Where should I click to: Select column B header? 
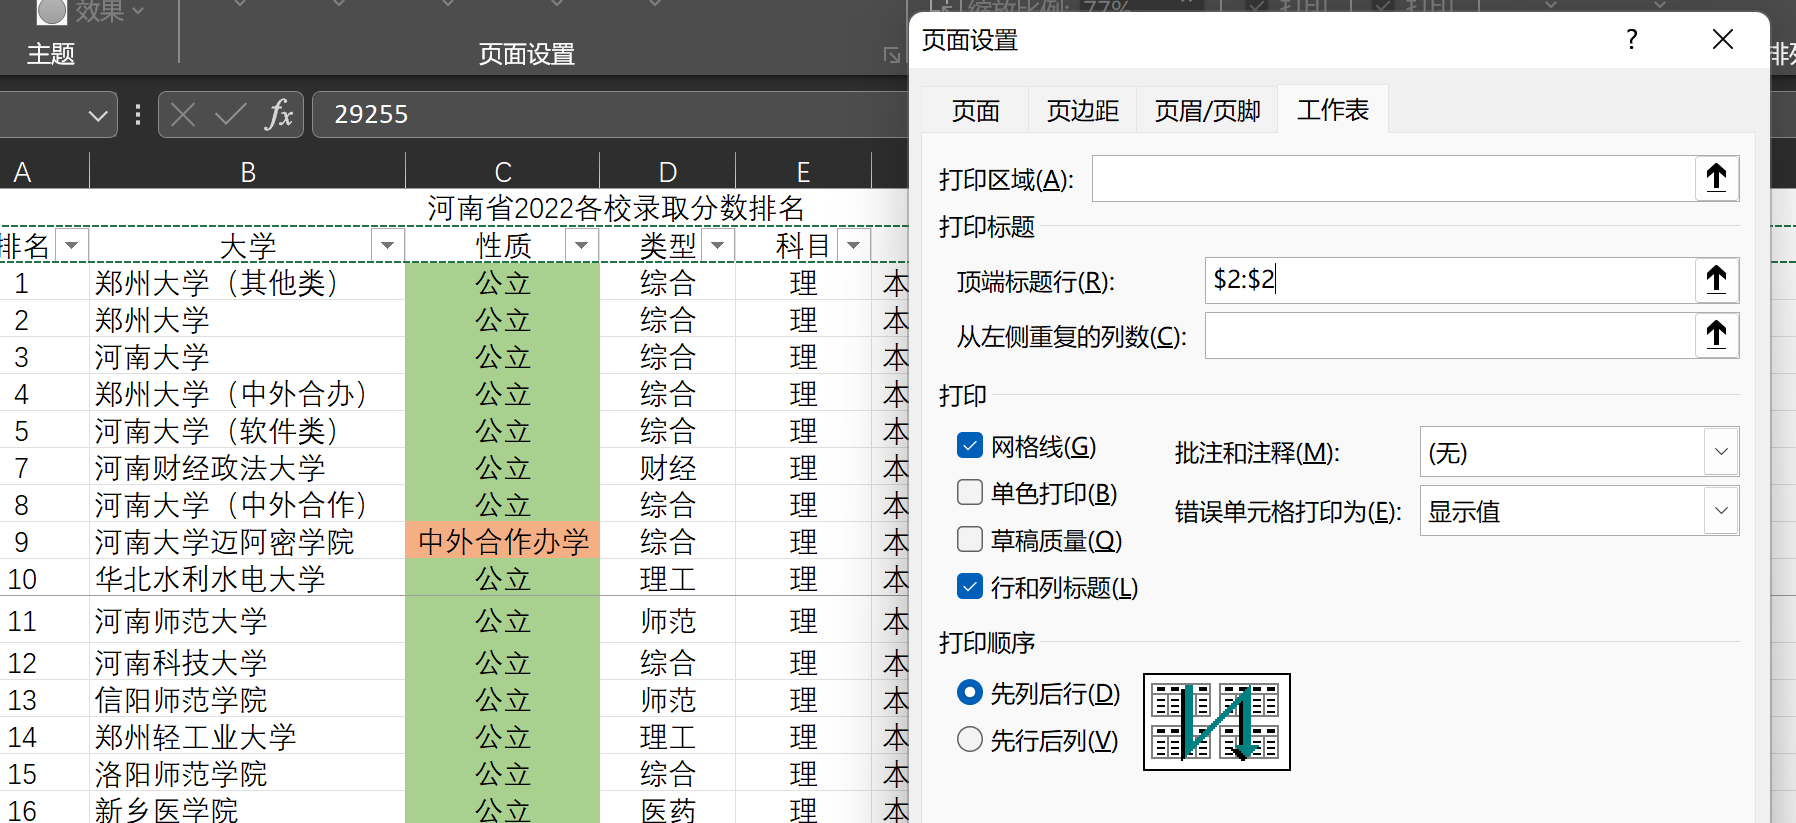[248, 171]
